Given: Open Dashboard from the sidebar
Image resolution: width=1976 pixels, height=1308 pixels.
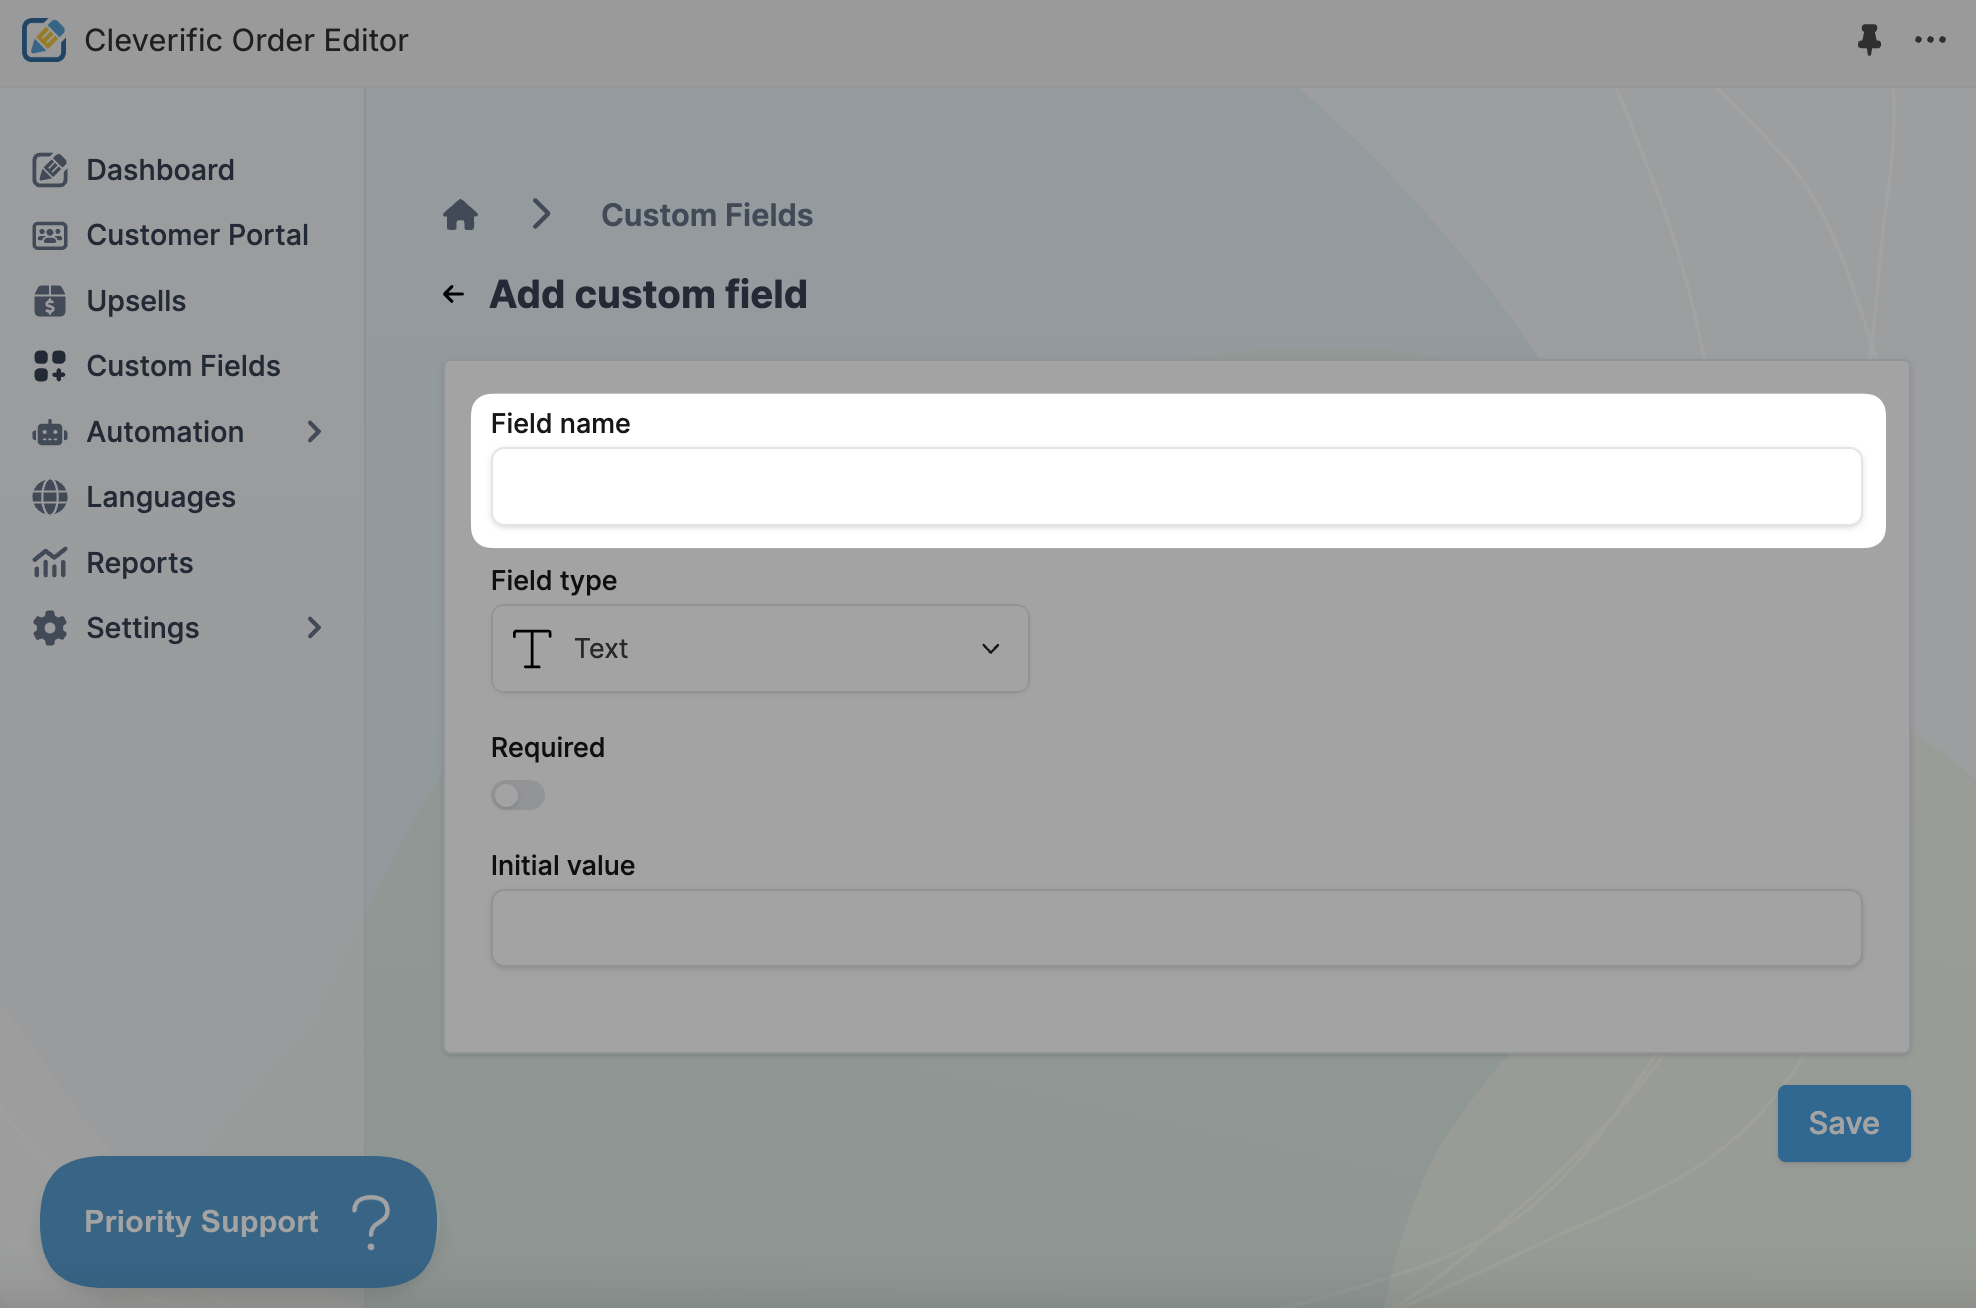Looking at the screenshot, I should click(160, 170).
